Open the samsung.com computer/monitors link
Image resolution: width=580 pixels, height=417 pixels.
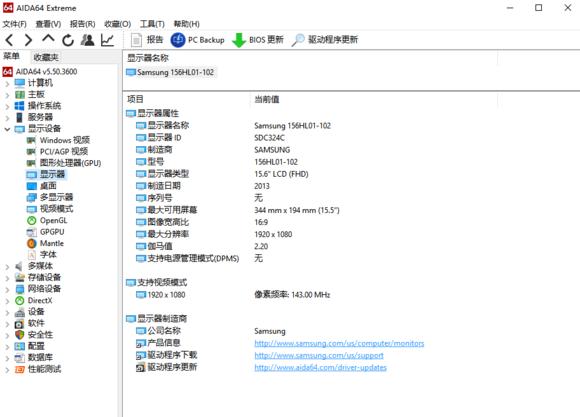click(339, 343)
